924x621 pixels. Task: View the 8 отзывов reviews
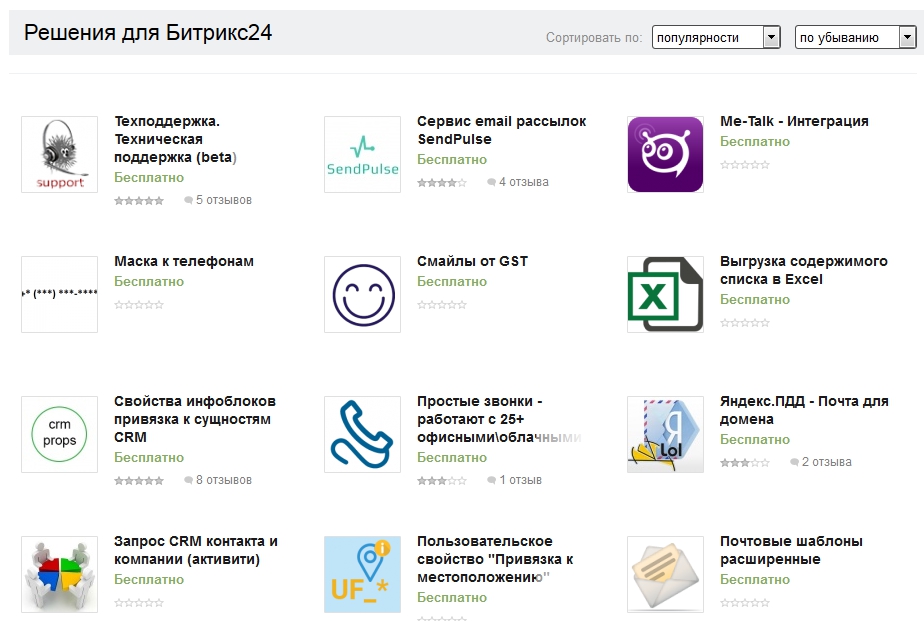pos(224,480)
